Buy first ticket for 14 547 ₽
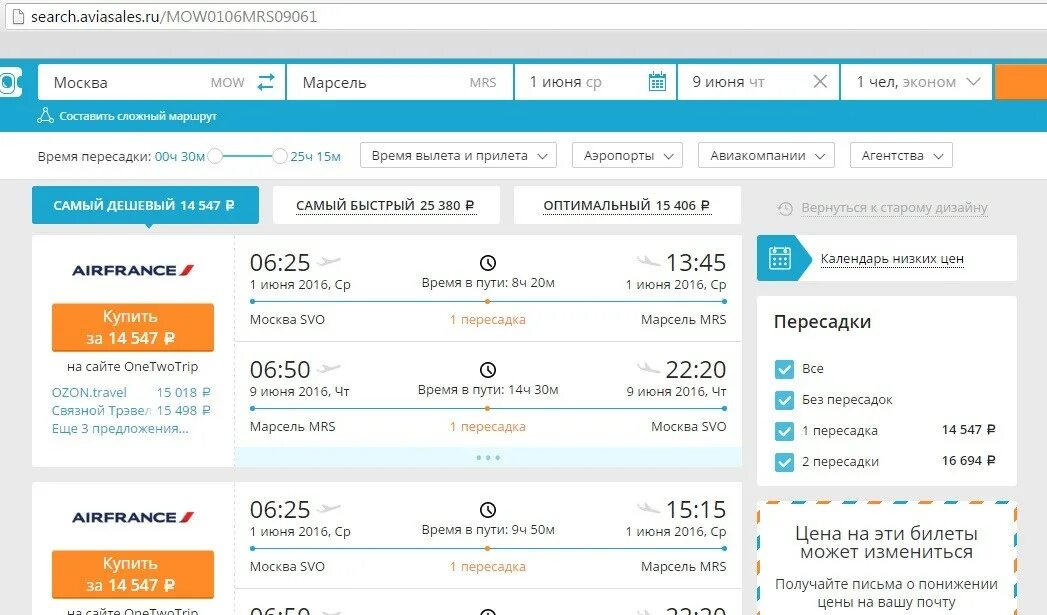Screen dimensions: 1047x615 click(133, 327)
